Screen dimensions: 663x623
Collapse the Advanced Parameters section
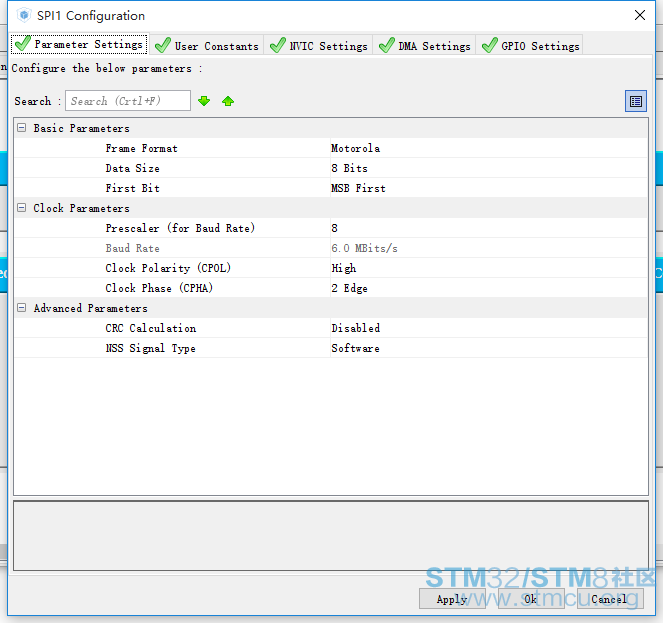[x=22, y=308]
